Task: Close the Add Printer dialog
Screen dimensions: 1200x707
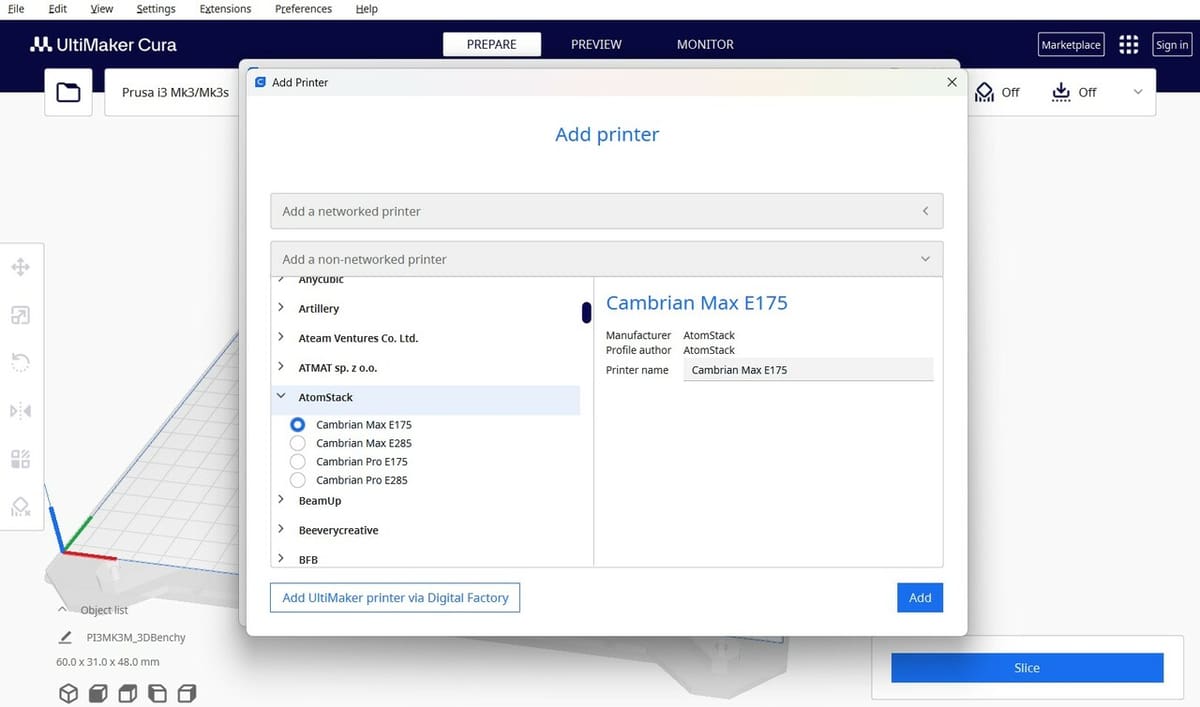Action: tap(952, 82)
